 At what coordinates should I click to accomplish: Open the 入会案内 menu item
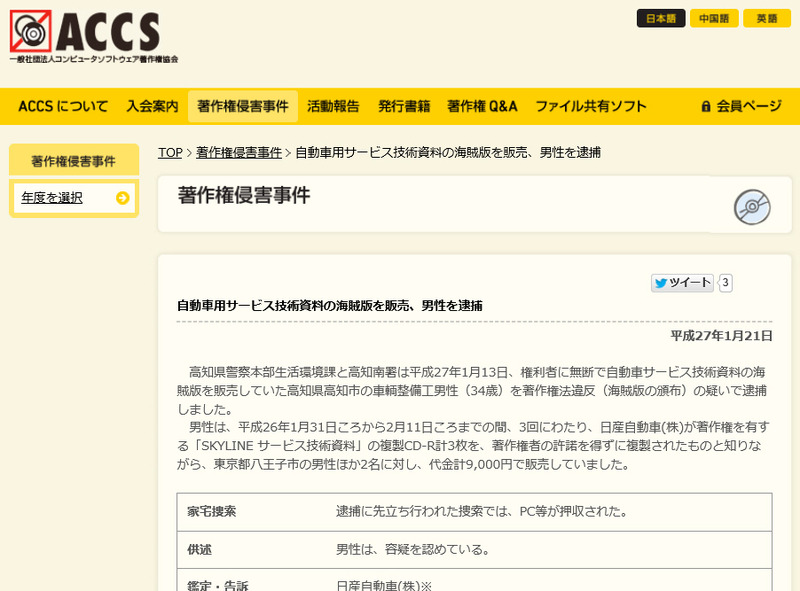(152, 106)
